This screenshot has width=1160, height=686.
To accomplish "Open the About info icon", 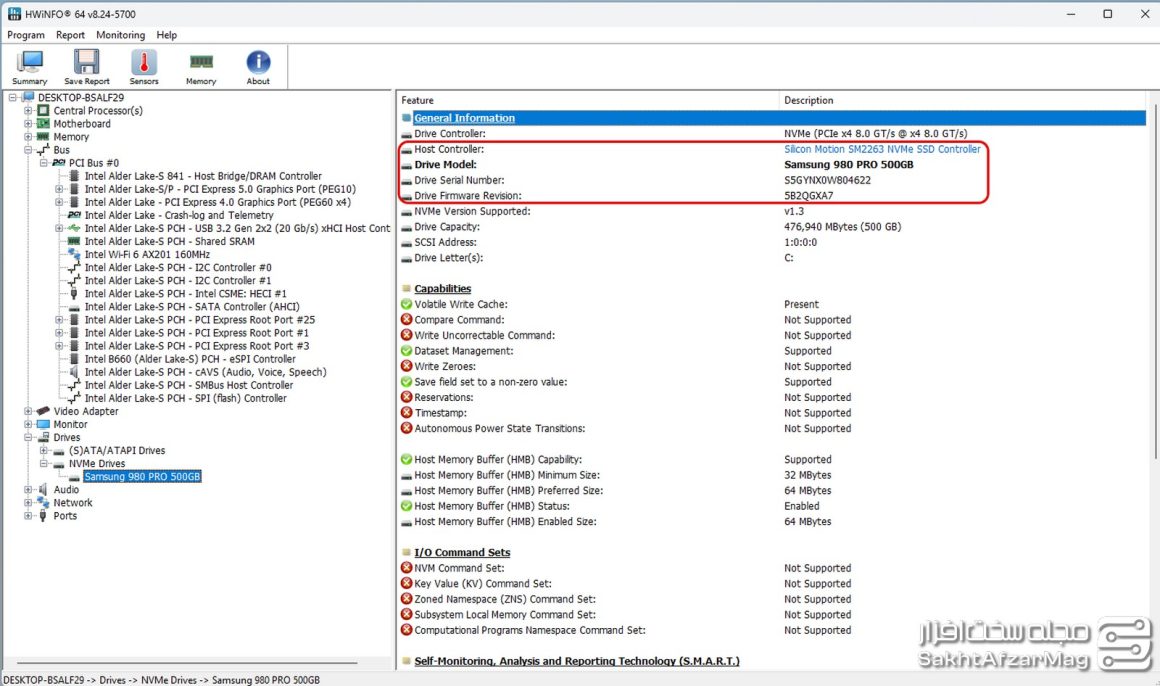I will [x=258, y=67].
